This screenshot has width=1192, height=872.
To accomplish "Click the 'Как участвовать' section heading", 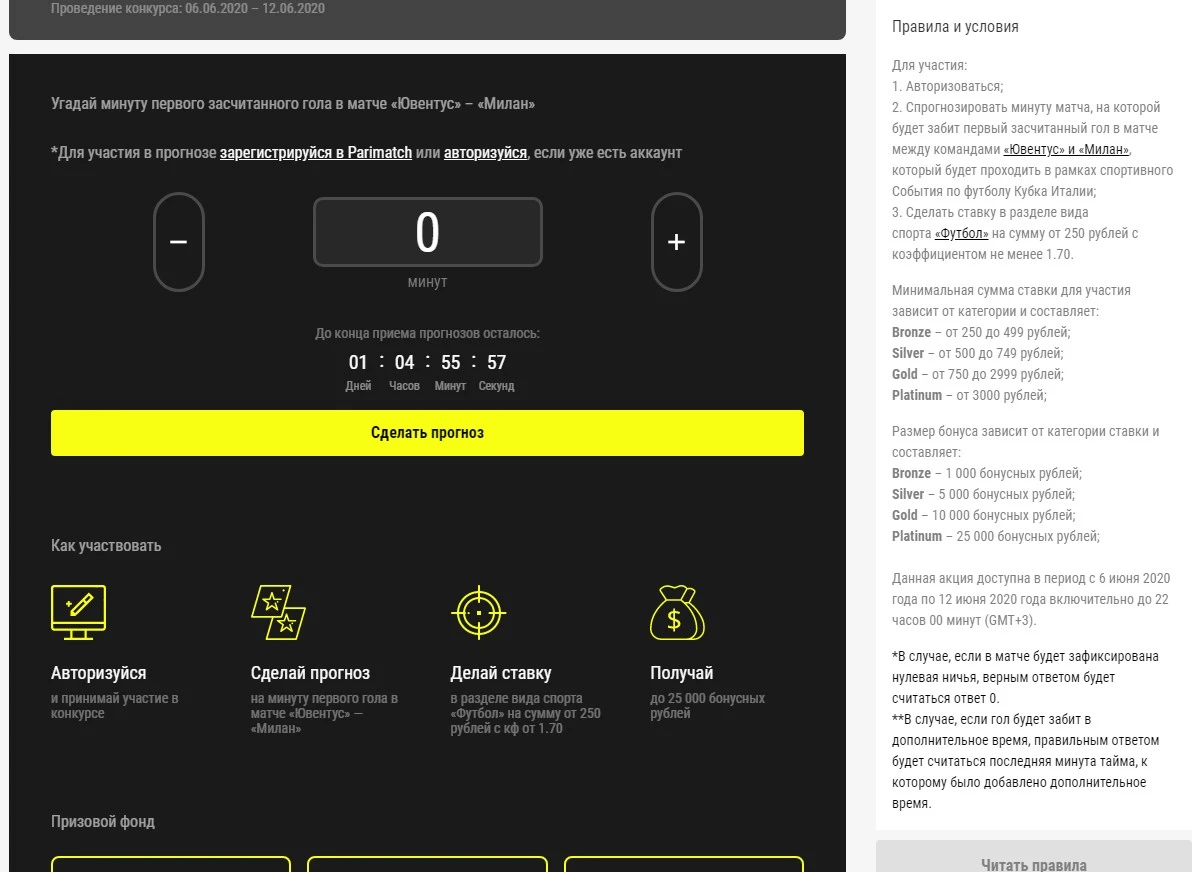I will click(x=106, y=545).
